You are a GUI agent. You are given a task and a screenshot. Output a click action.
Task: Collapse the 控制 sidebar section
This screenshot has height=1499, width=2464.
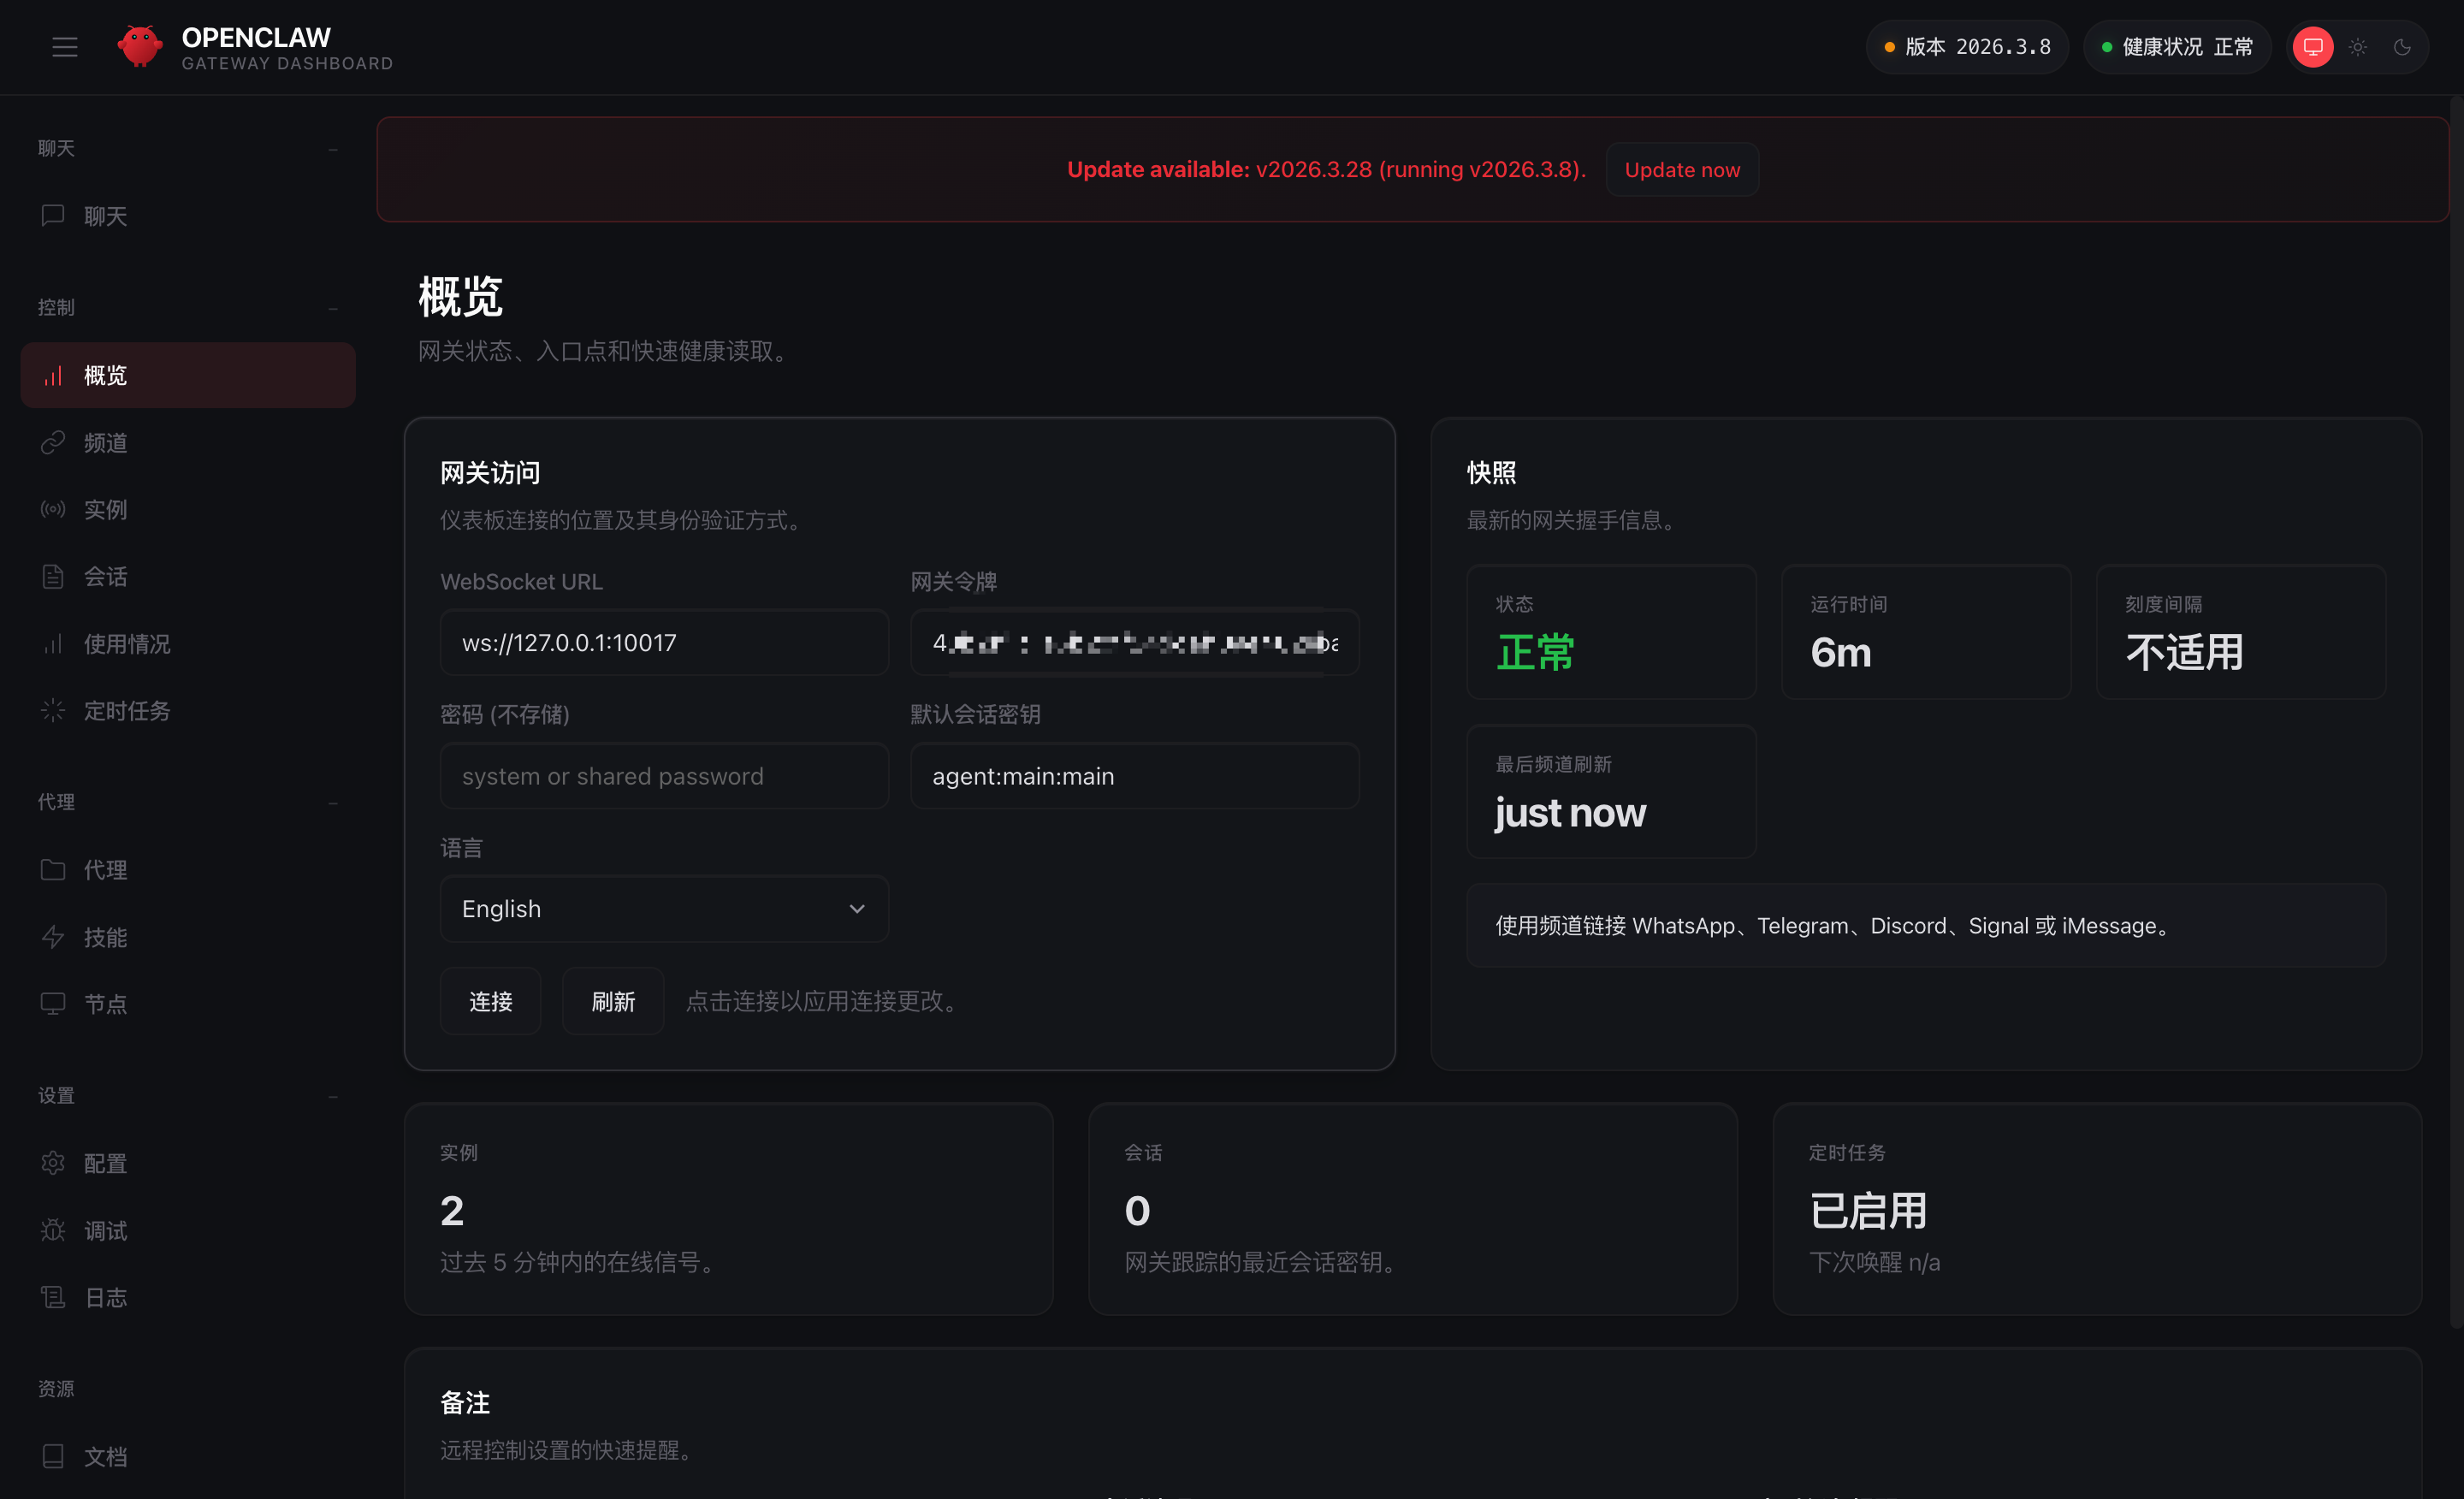[333, 308]
